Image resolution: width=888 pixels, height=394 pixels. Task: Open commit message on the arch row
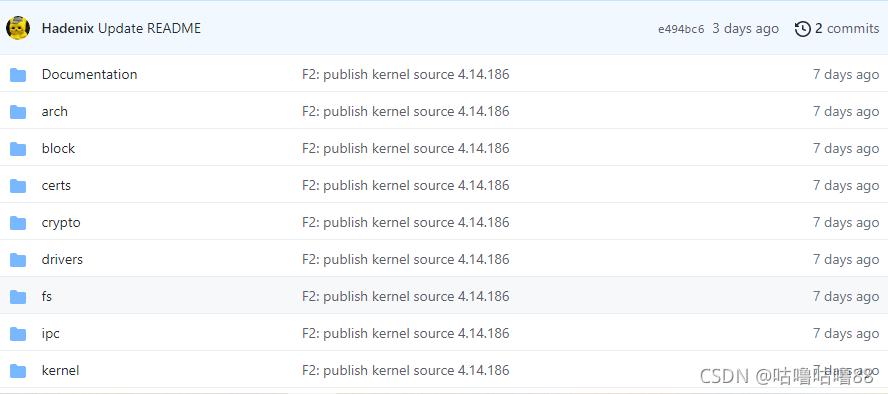point(405,112)
